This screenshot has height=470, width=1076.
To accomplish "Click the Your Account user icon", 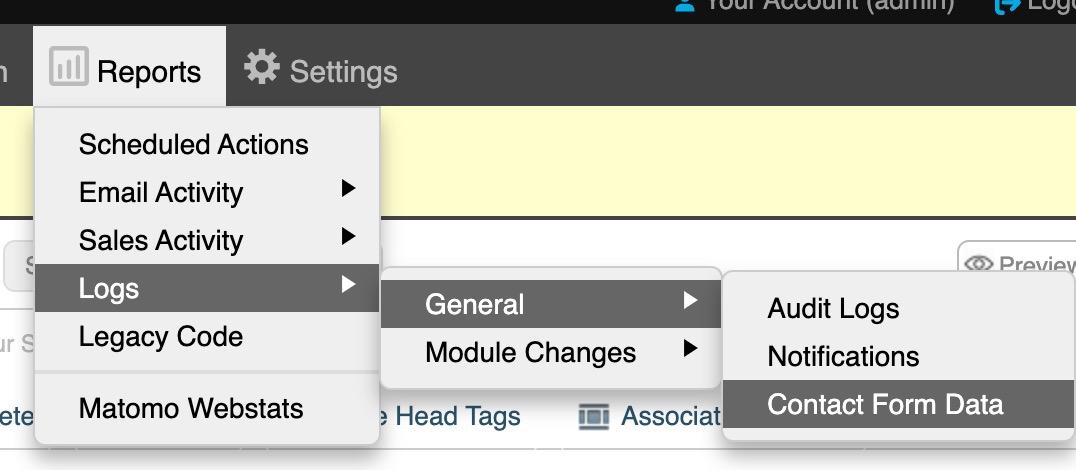I will [x=685, y=5].
